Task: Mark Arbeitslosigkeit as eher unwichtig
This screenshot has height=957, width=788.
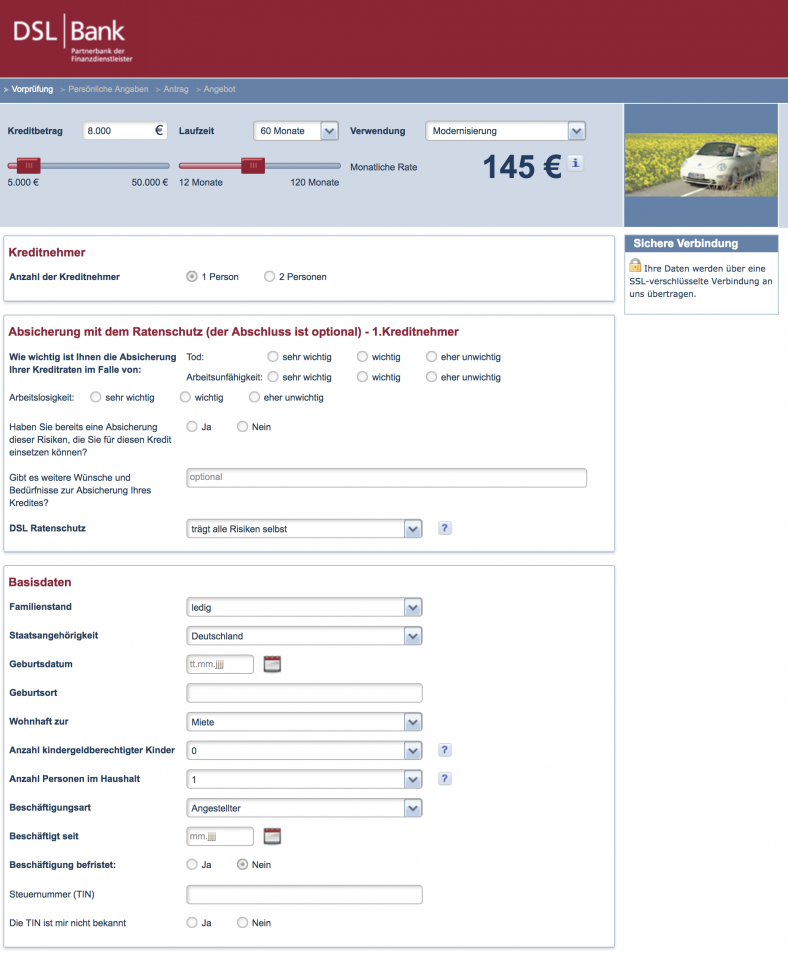Action: pyautogui.click(x=254, y=397)
